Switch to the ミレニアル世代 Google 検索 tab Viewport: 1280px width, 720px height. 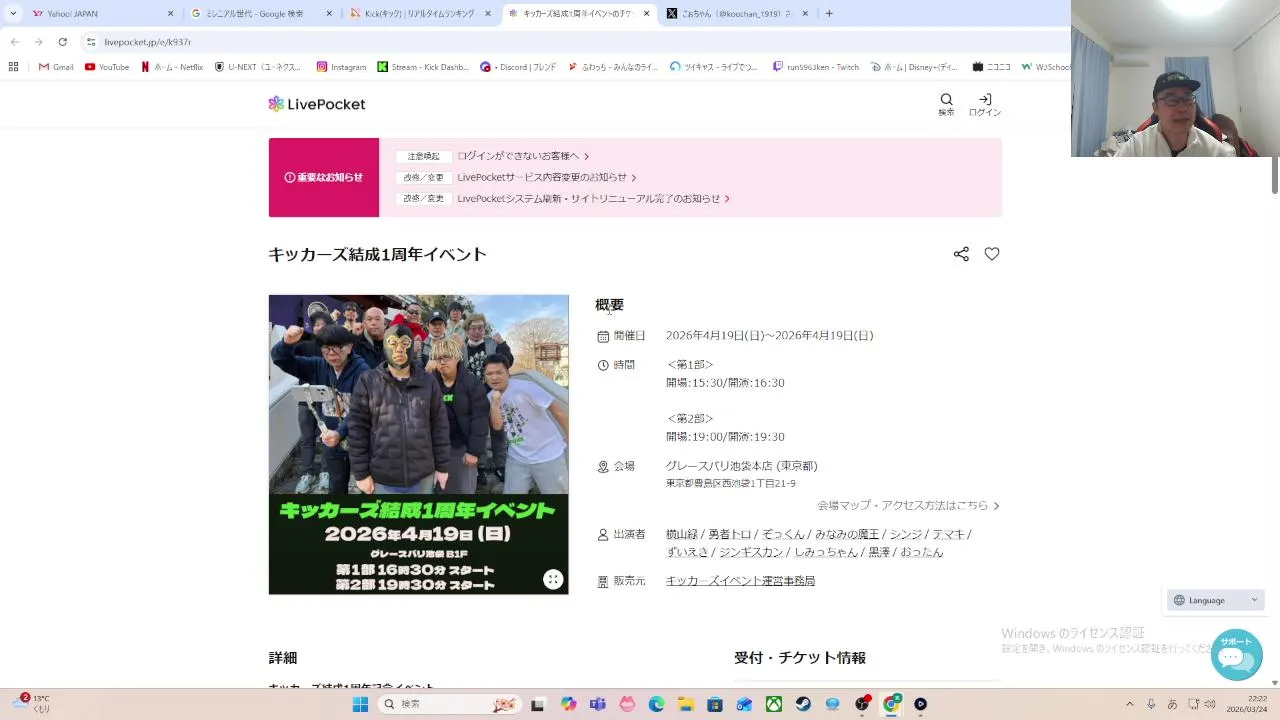click(260, 14)
